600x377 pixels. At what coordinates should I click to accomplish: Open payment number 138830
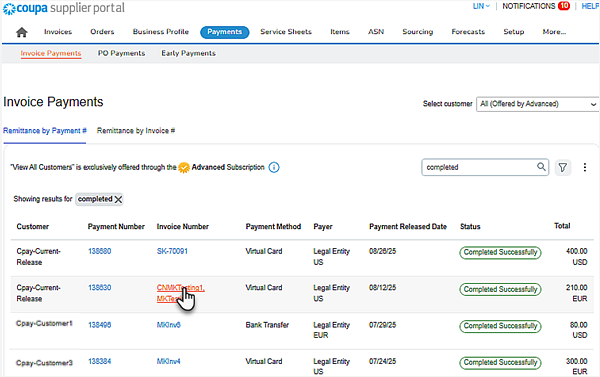pyautogui.click(x=99, y=288)
